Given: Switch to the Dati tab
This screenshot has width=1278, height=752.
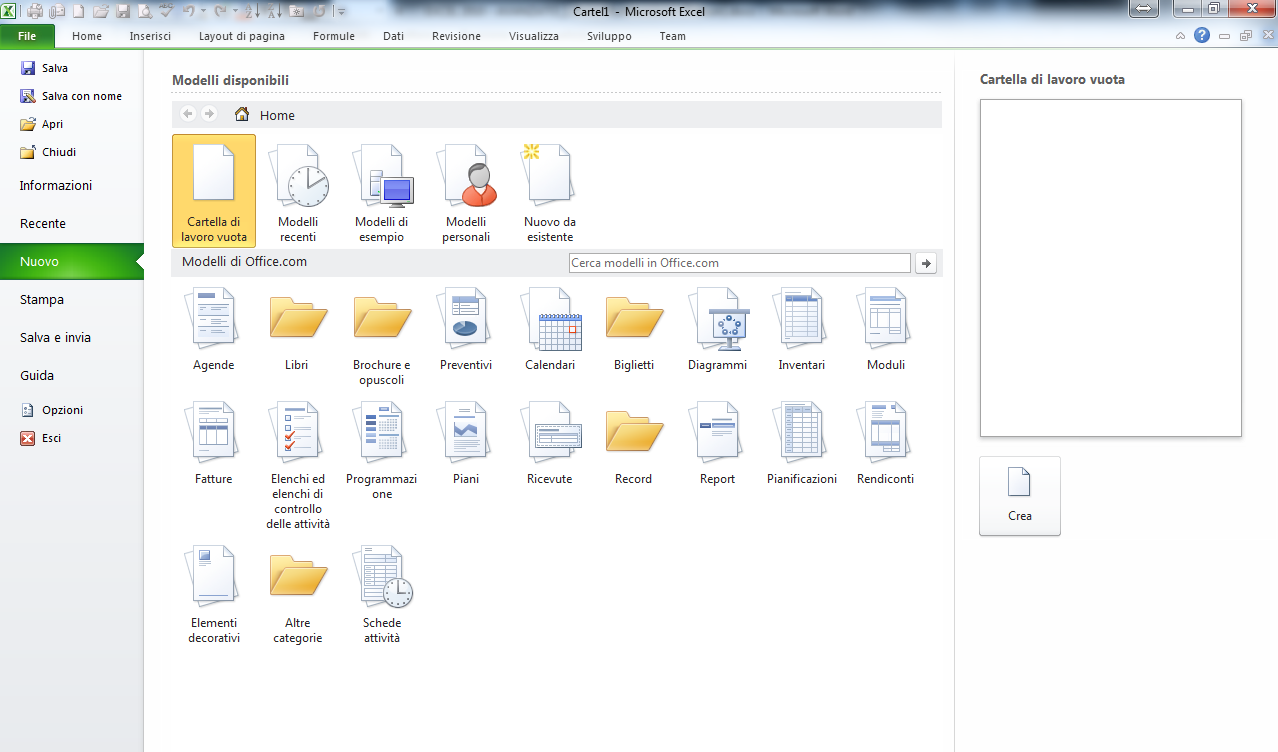Looking at the screenshot, I should (394, 36).
